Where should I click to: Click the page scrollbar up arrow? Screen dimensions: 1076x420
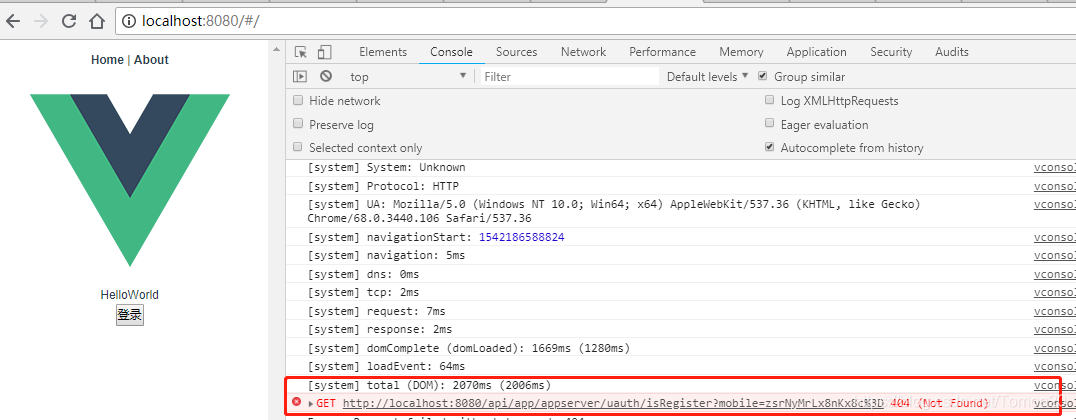[277, 50]
